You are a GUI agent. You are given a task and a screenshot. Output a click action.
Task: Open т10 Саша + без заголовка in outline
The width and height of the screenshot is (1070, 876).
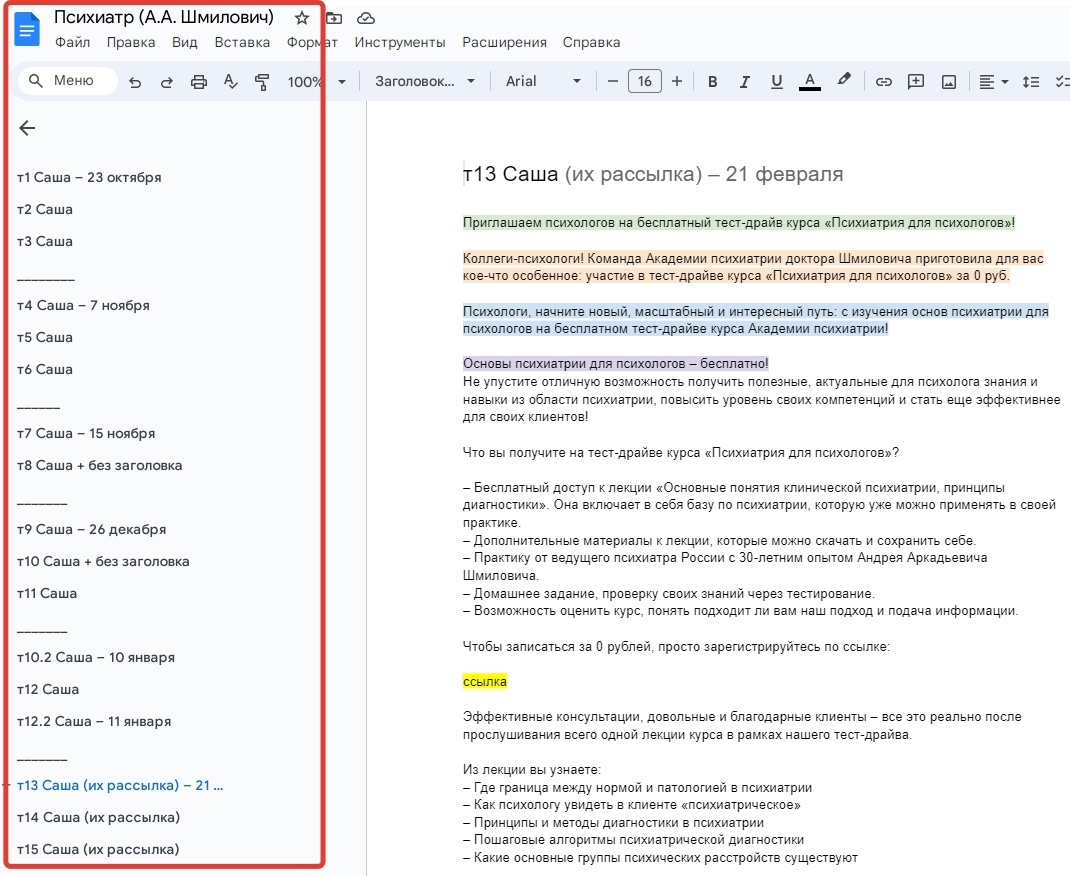click(x=103, y=561)
